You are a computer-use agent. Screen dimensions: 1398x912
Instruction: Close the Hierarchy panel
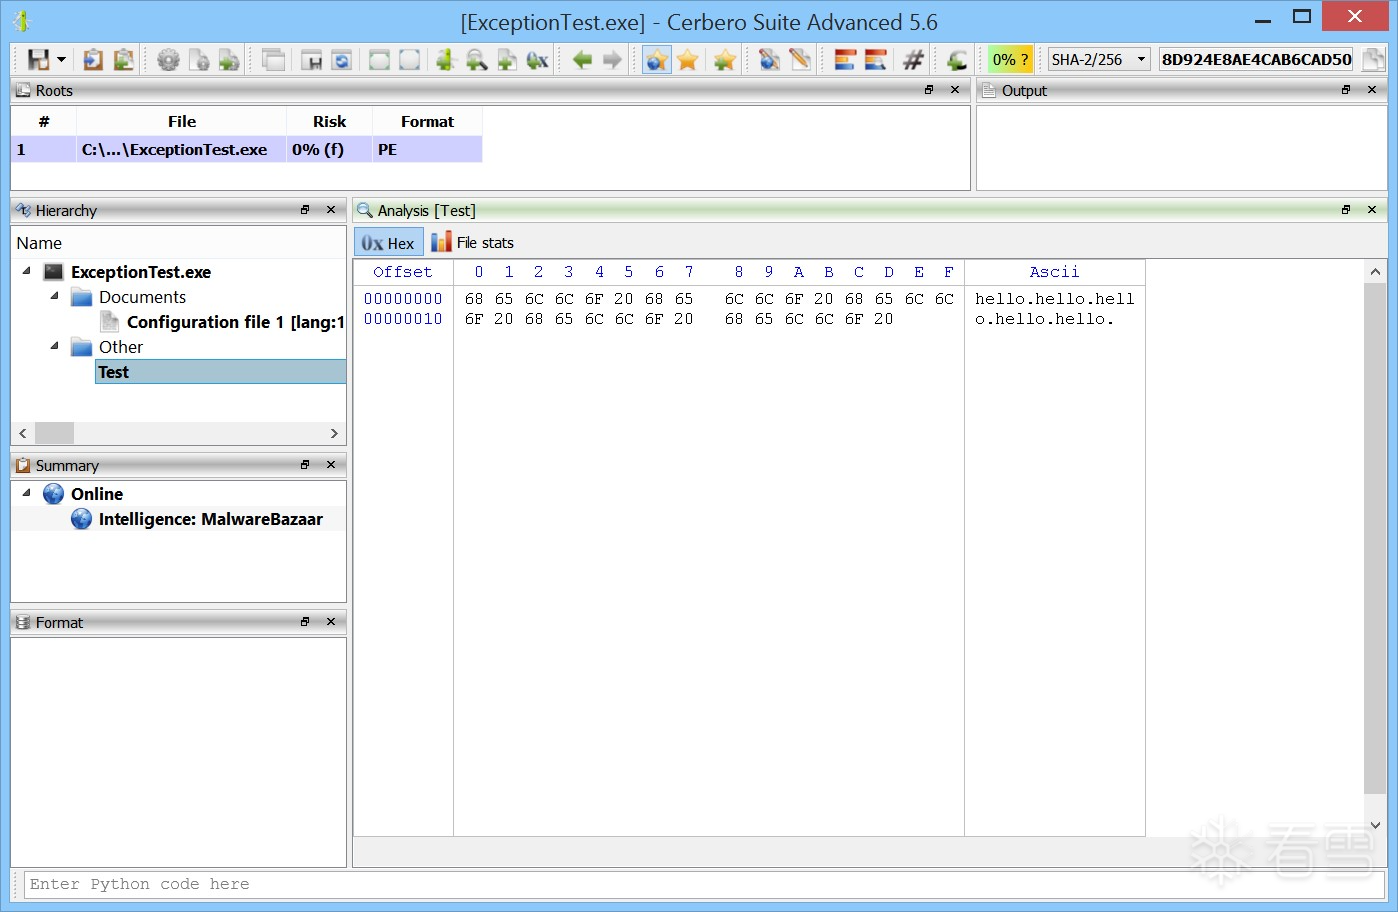pyautogui.click(x=331, y=210)
